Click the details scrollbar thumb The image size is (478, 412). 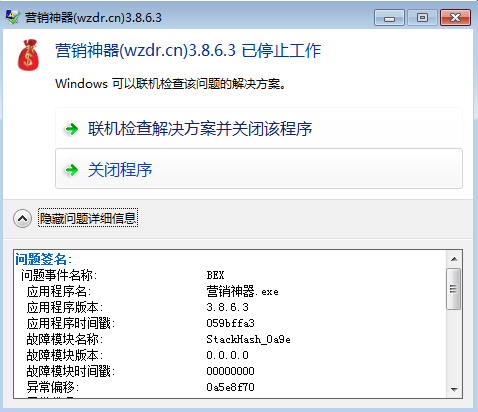coord(454,289)
